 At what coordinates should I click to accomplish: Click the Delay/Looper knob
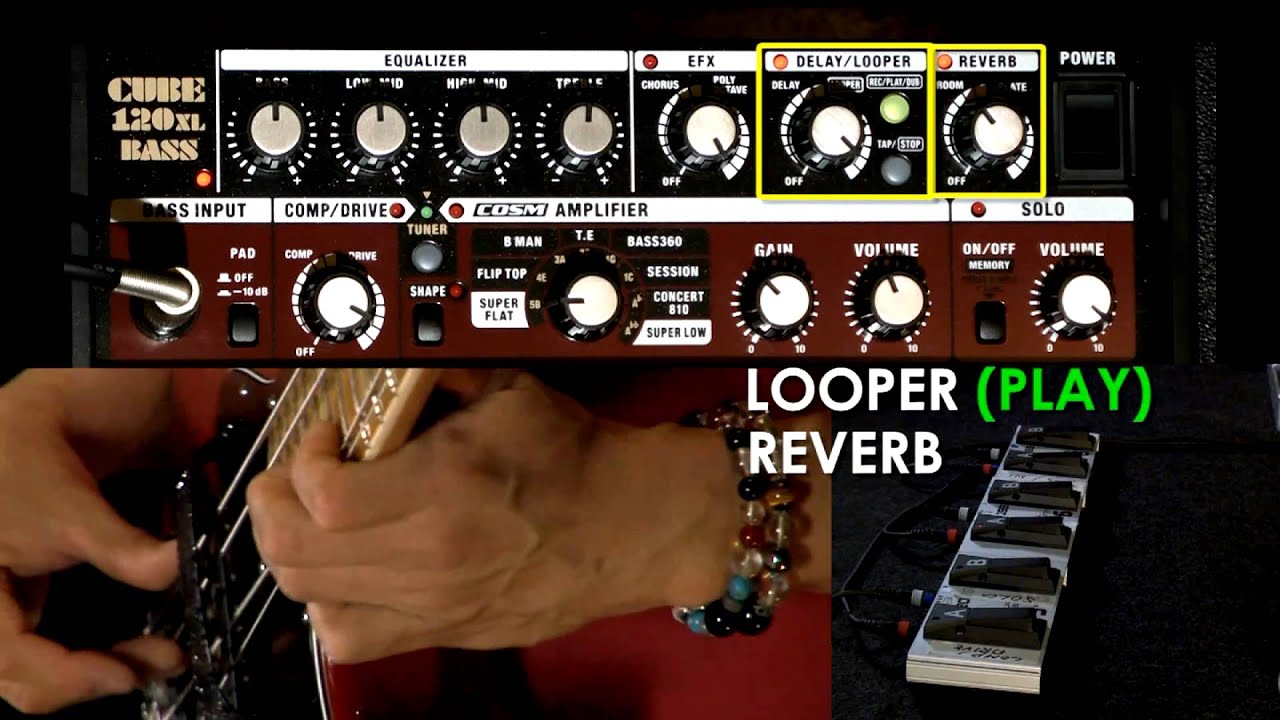(x=835, y=133)
